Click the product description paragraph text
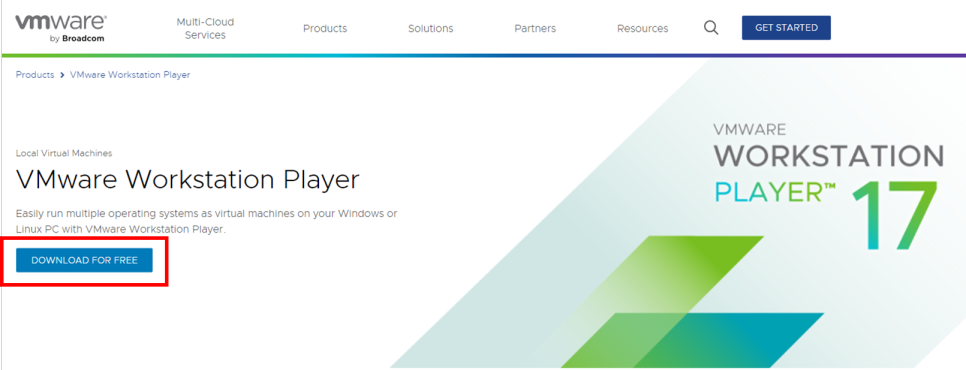Screen dimensions: 966x370 click(206, 221)
